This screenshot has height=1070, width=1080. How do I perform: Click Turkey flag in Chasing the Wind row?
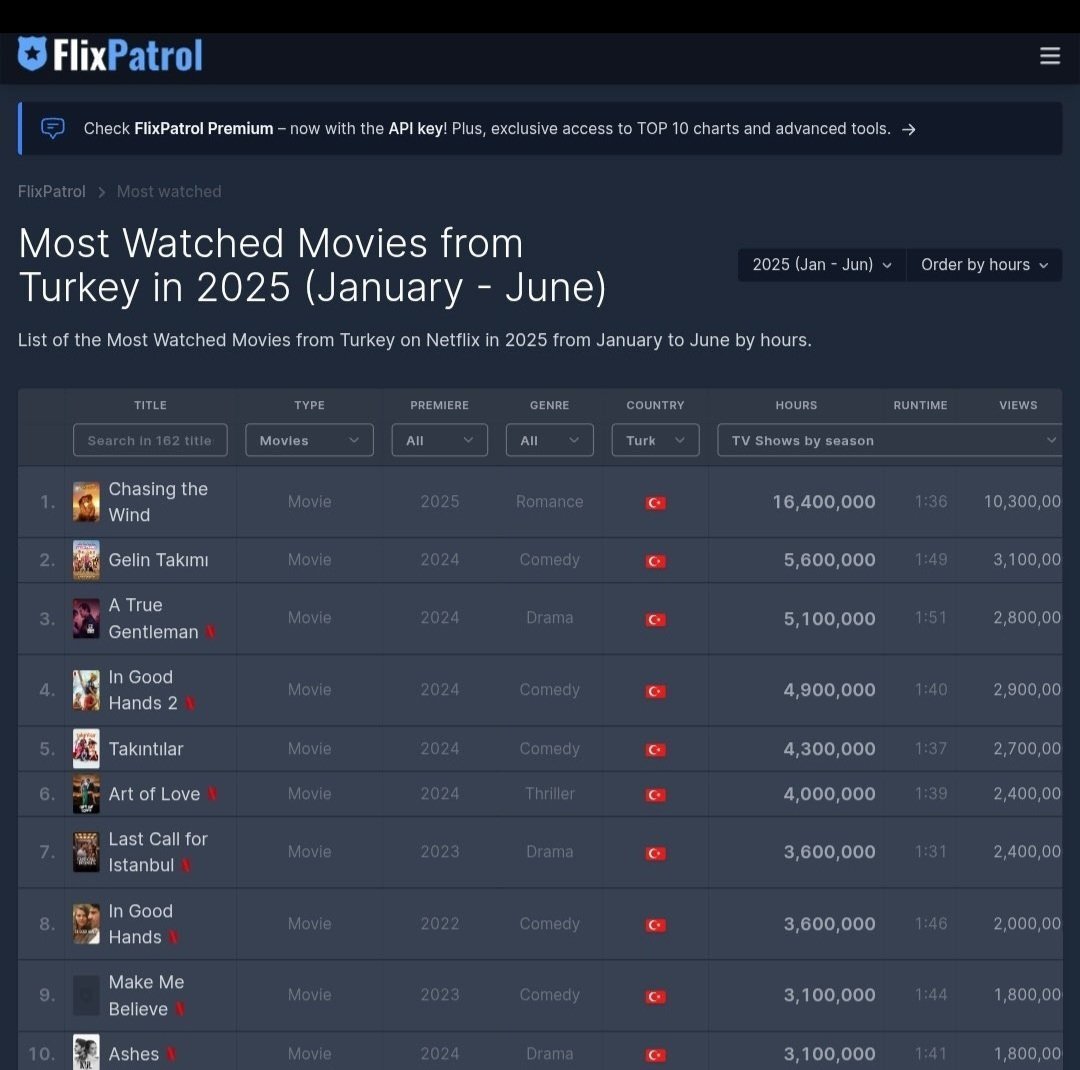click(655, 503)
